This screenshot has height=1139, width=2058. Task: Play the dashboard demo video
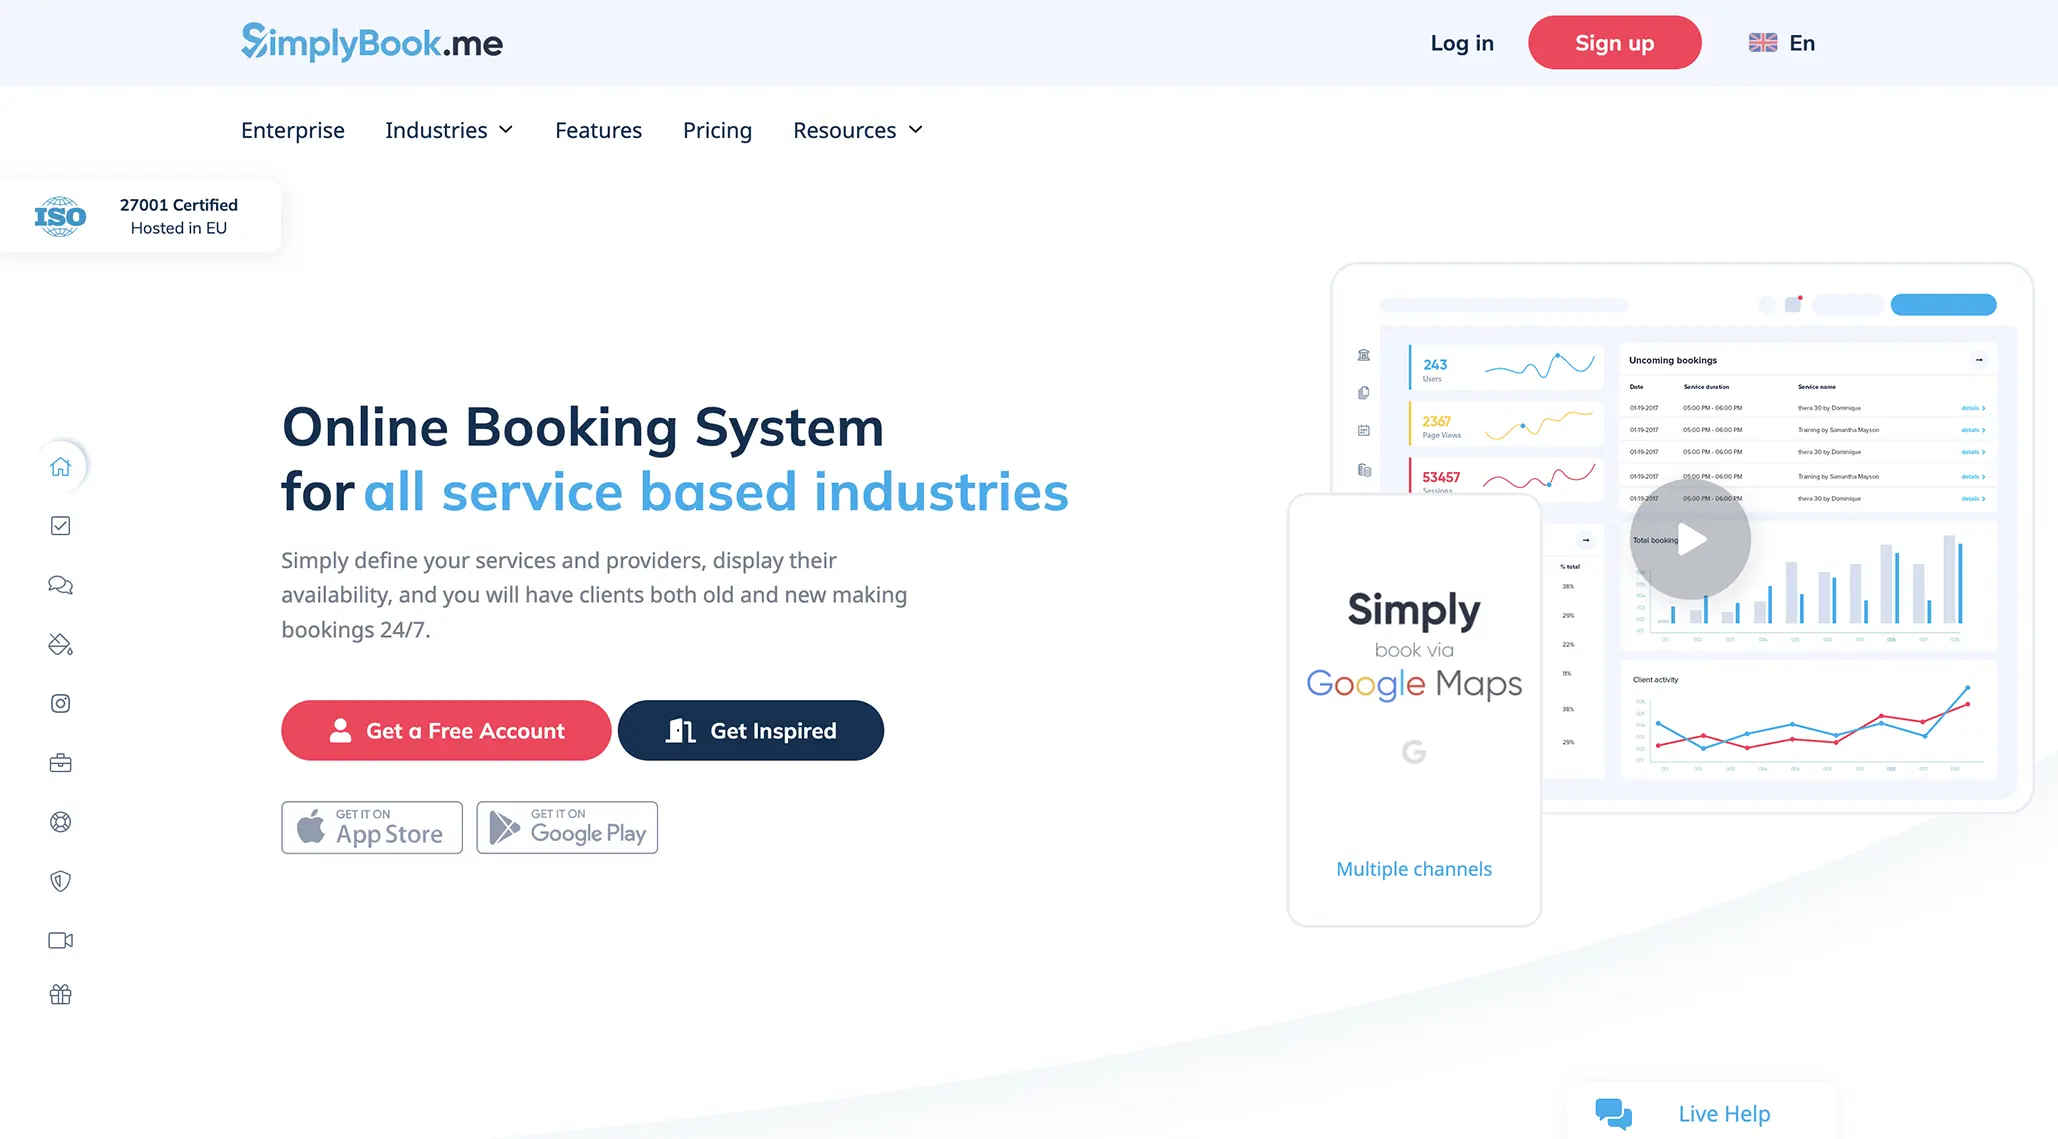point(1690,540)
